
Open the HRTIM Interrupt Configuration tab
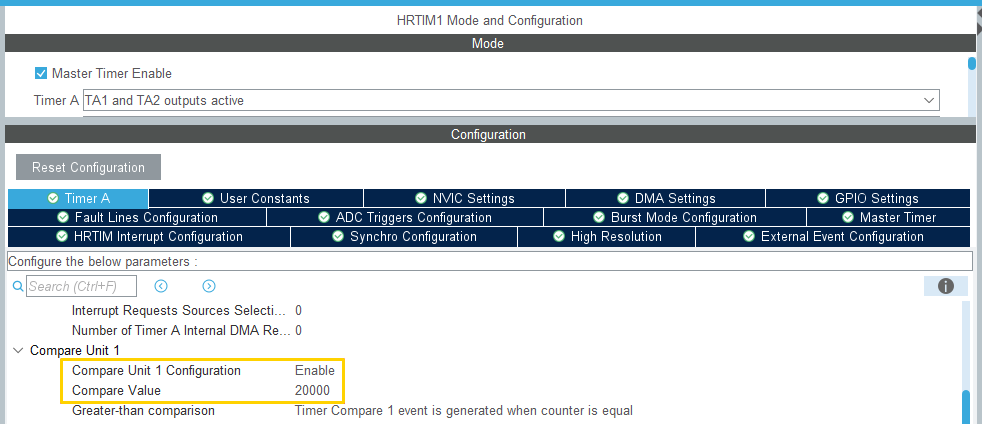149,237
